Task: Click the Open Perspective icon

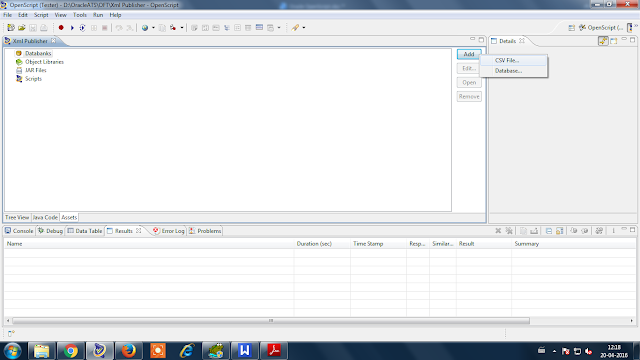Action: tap(571, 28)
